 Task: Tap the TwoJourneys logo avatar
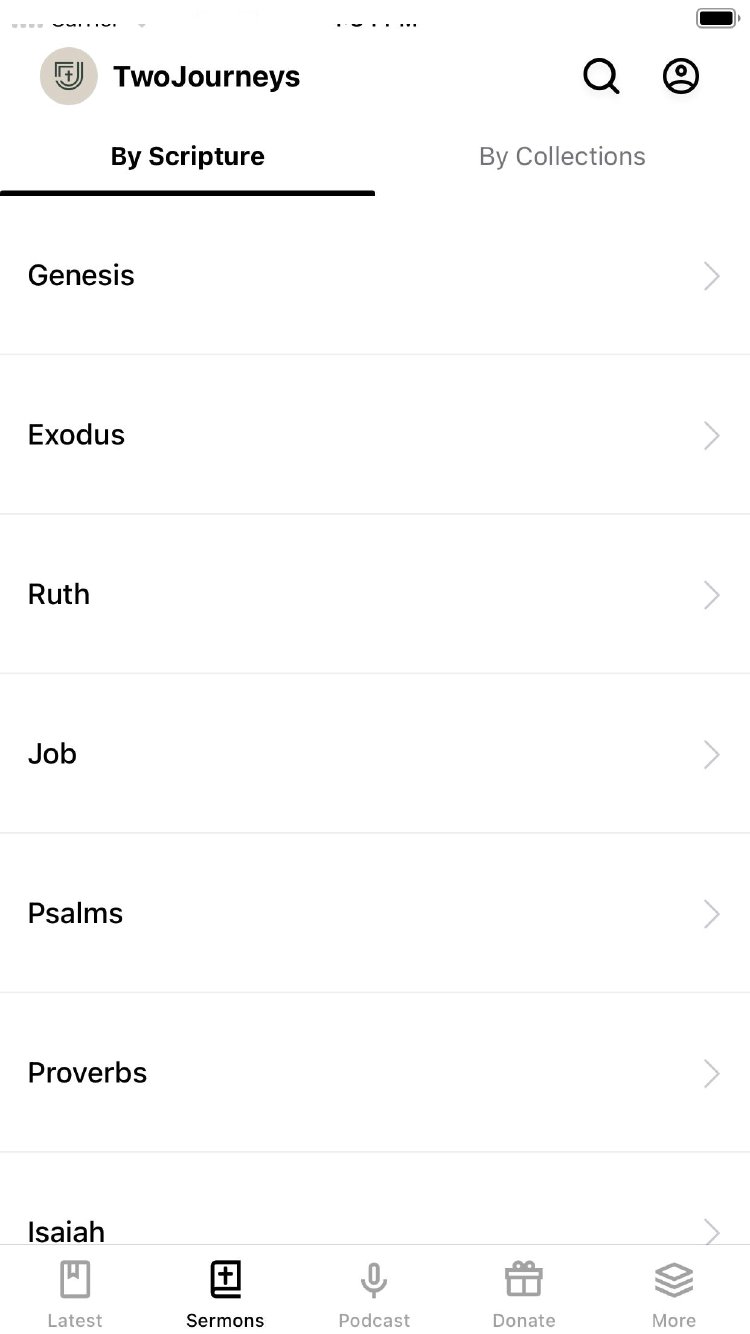coord(69,76)
